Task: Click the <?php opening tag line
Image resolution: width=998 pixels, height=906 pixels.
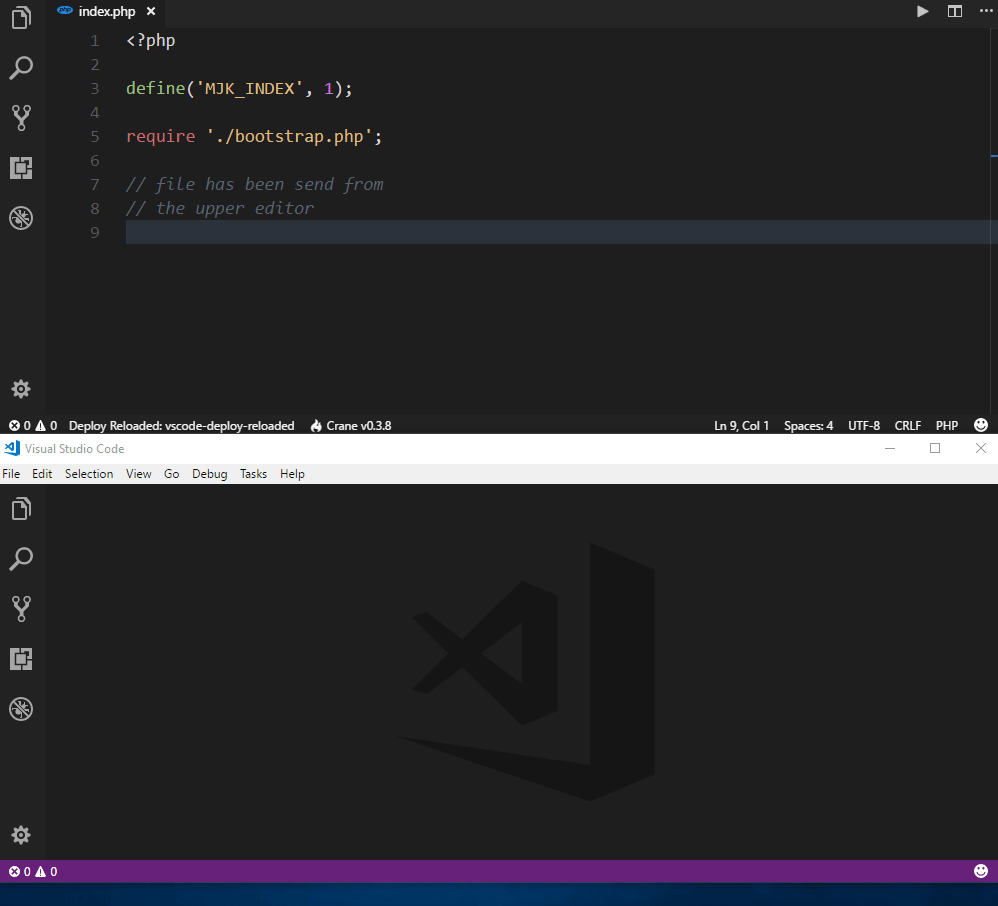Action: click(151, 40)
